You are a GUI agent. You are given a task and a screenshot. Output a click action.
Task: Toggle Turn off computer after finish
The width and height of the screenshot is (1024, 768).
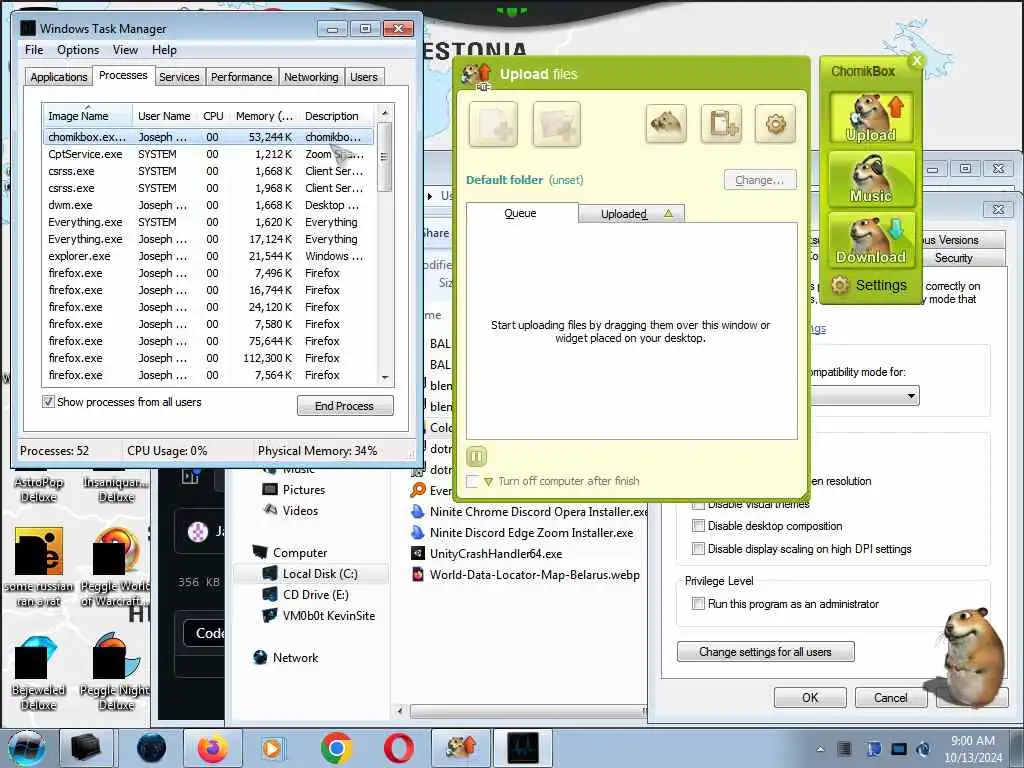[x=472, y=481]
